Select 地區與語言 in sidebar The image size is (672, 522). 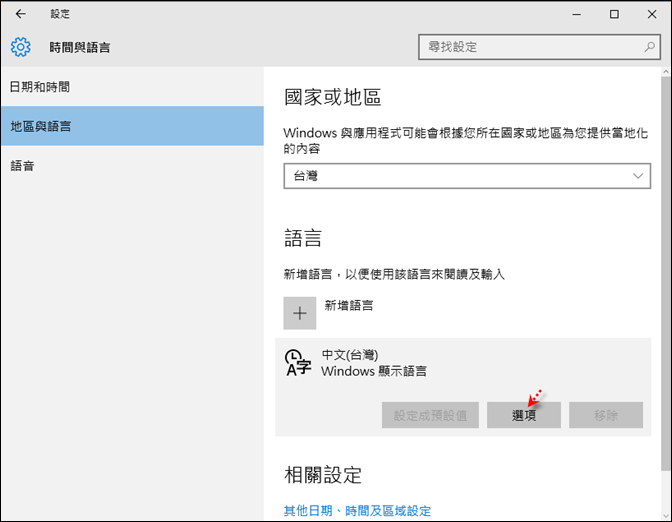132,126
